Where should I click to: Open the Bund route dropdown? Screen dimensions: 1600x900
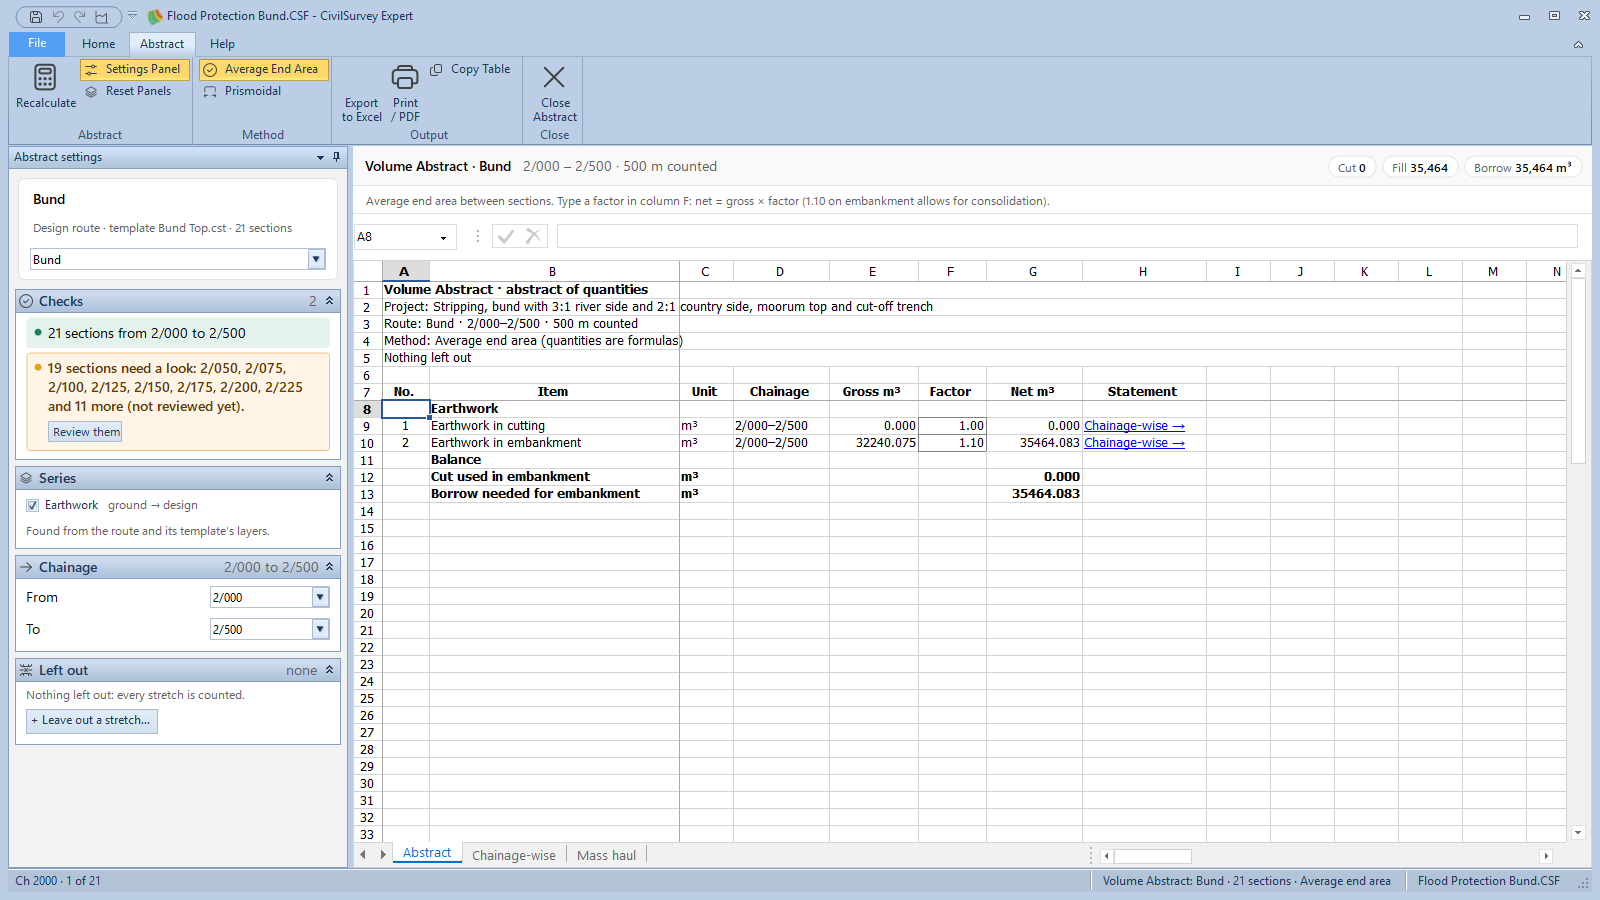coord(317,259)
